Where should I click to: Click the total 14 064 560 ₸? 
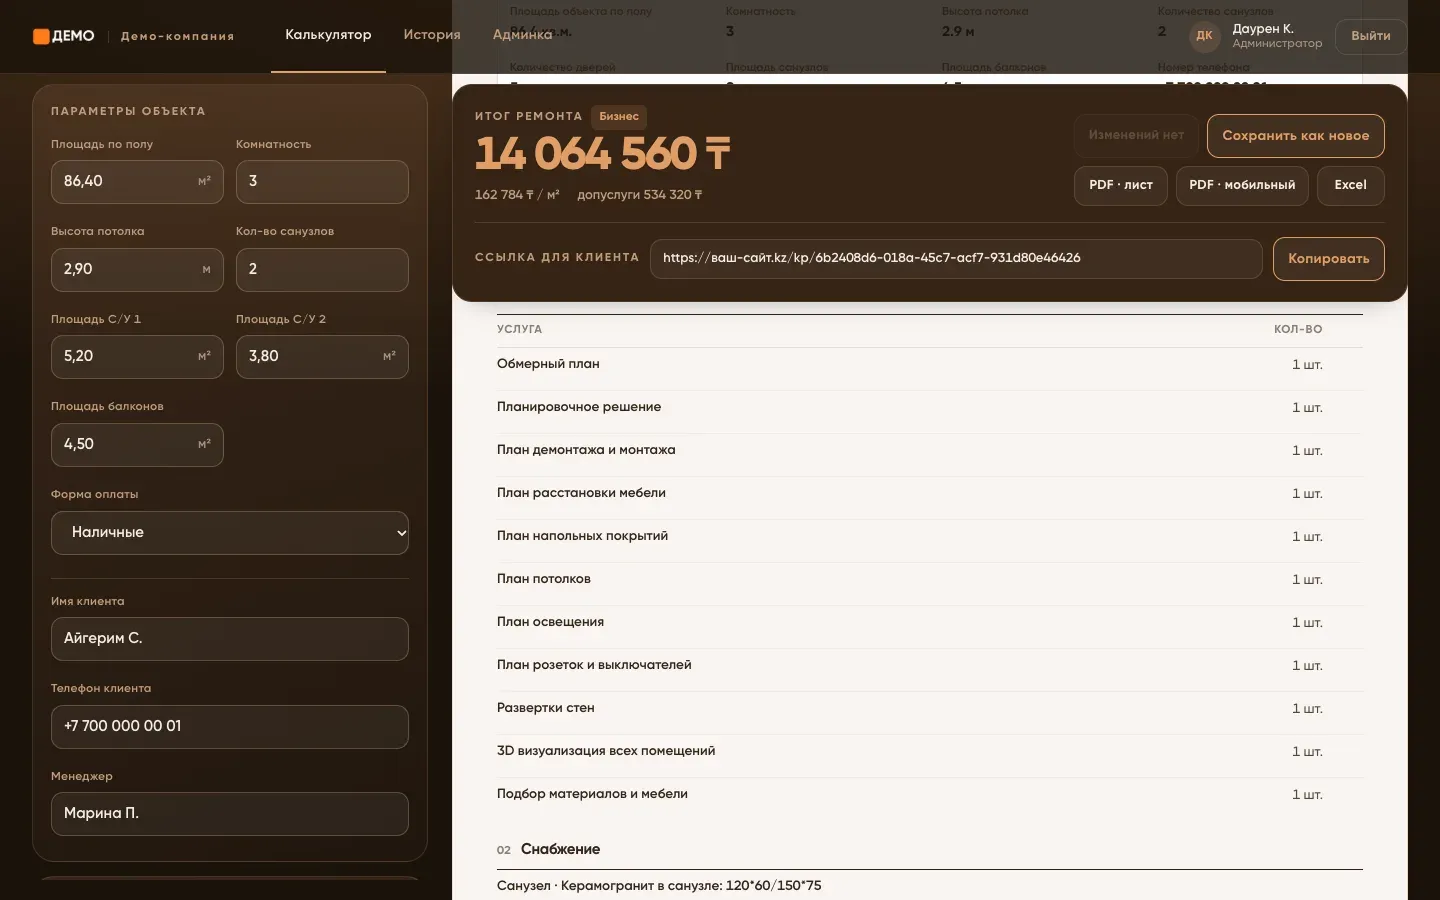603,154
